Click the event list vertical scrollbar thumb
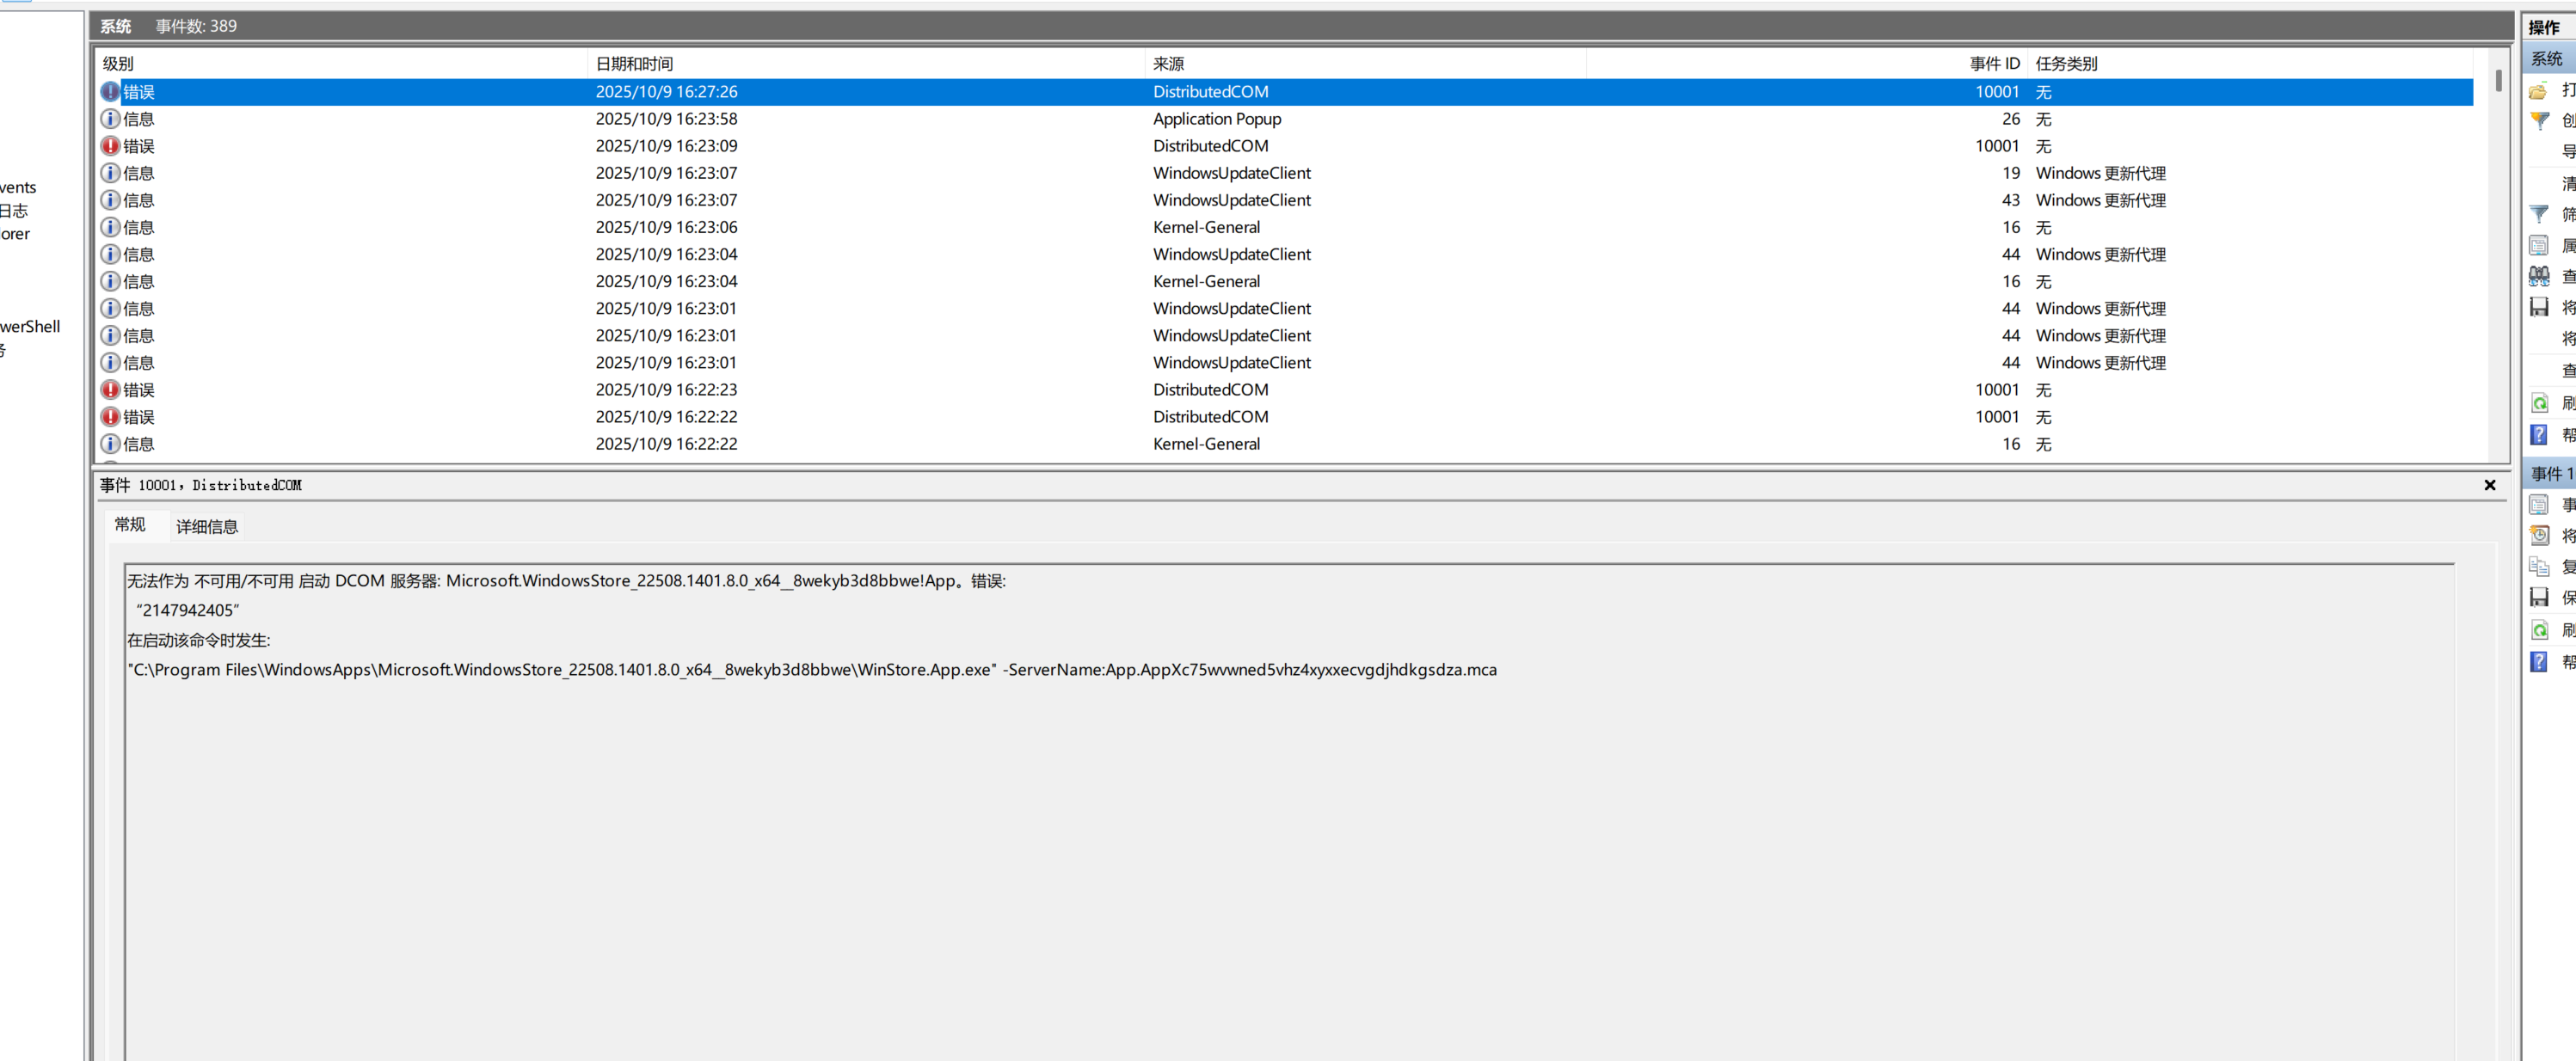The width and height of the screenshot is (2576, 1061). coord(2498,80)
